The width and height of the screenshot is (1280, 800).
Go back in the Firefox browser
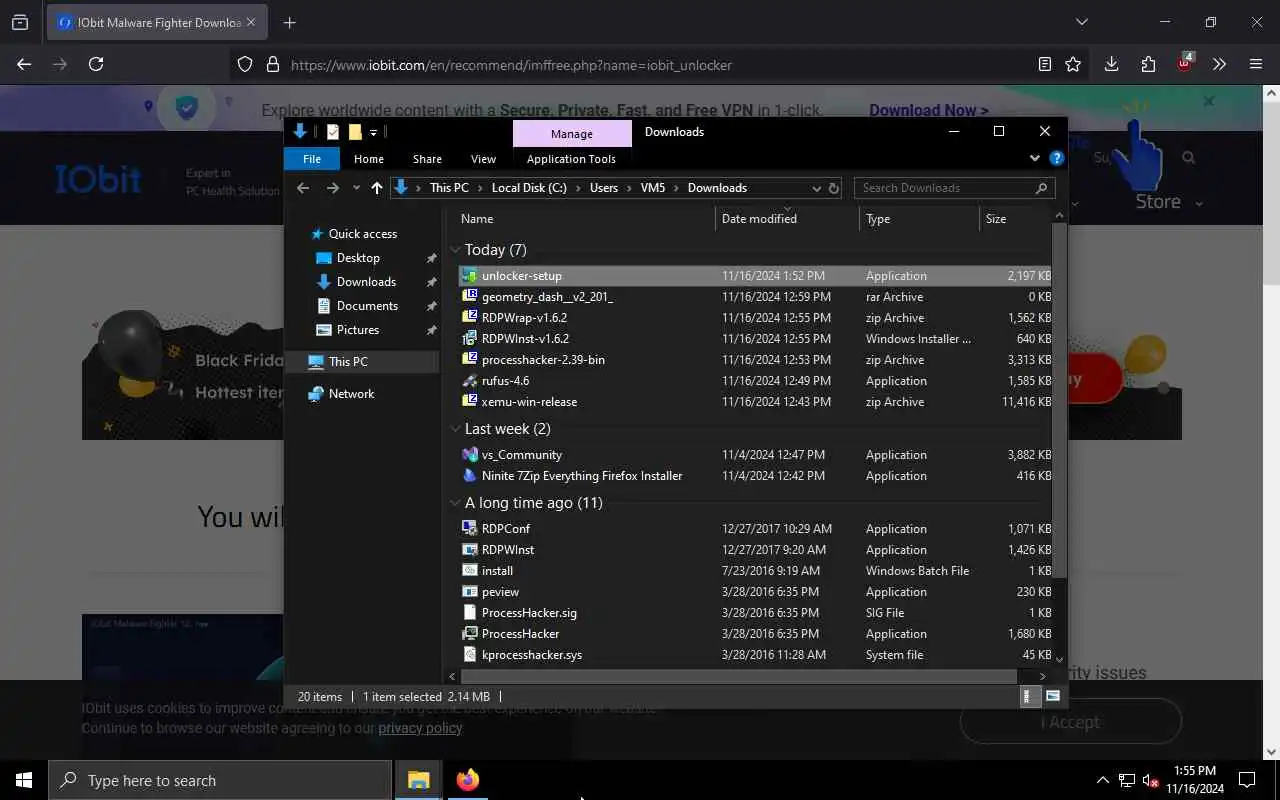24,64
